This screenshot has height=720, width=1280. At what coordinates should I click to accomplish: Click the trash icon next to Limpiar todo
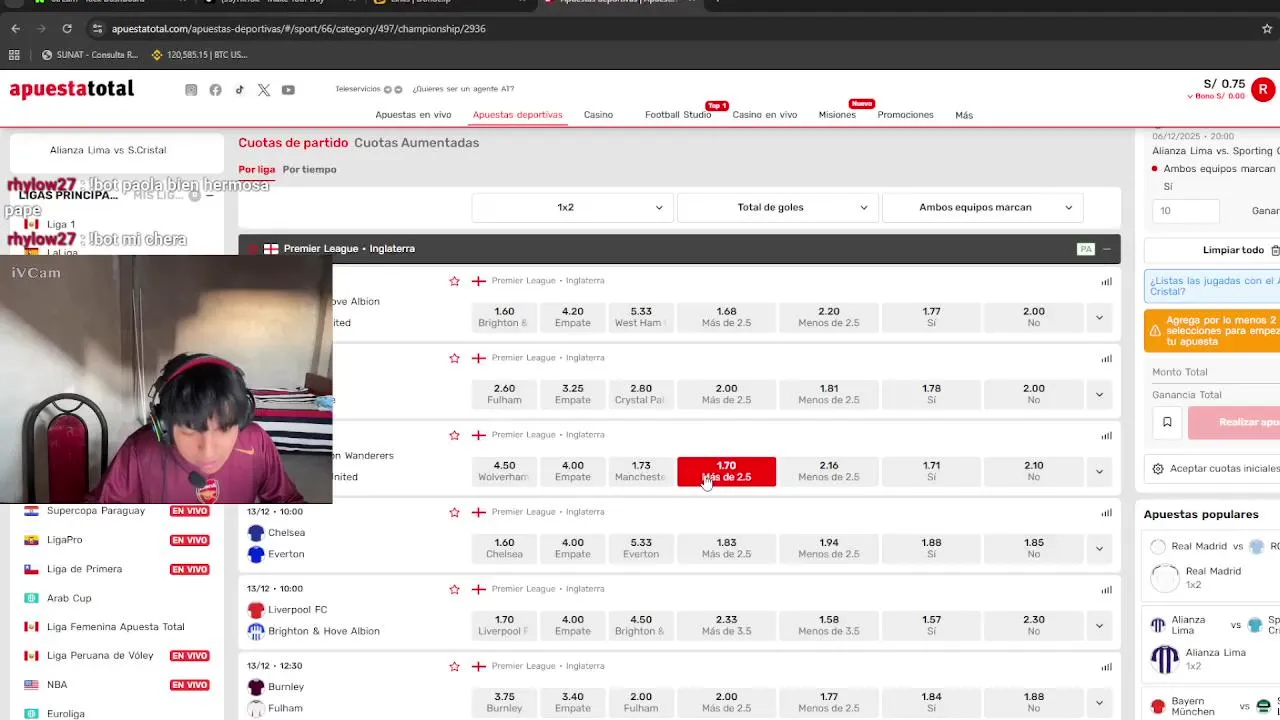tap(1274, 250)
